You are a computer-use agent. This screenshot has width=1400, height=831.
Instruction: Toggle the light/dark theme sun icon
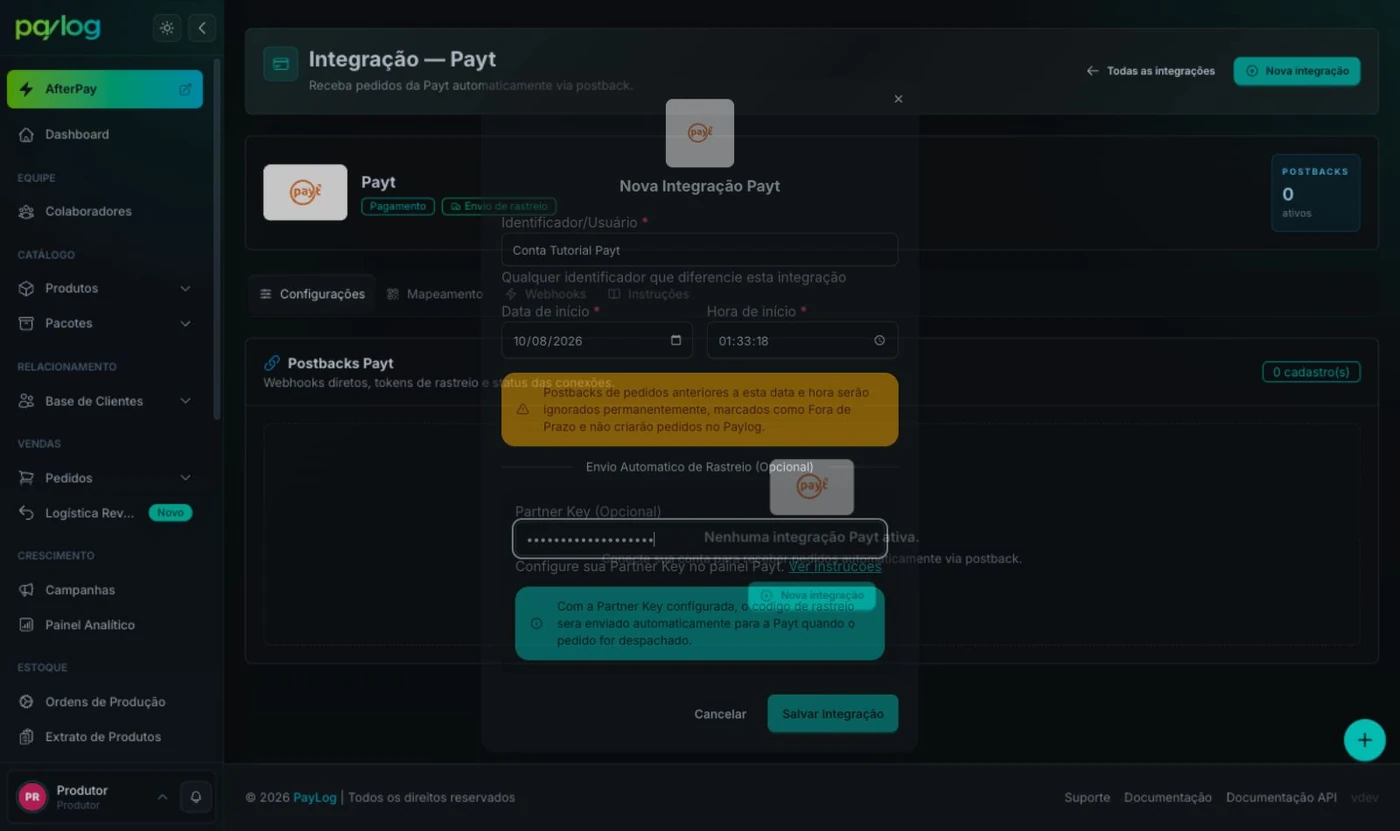(x=167, y=28)
